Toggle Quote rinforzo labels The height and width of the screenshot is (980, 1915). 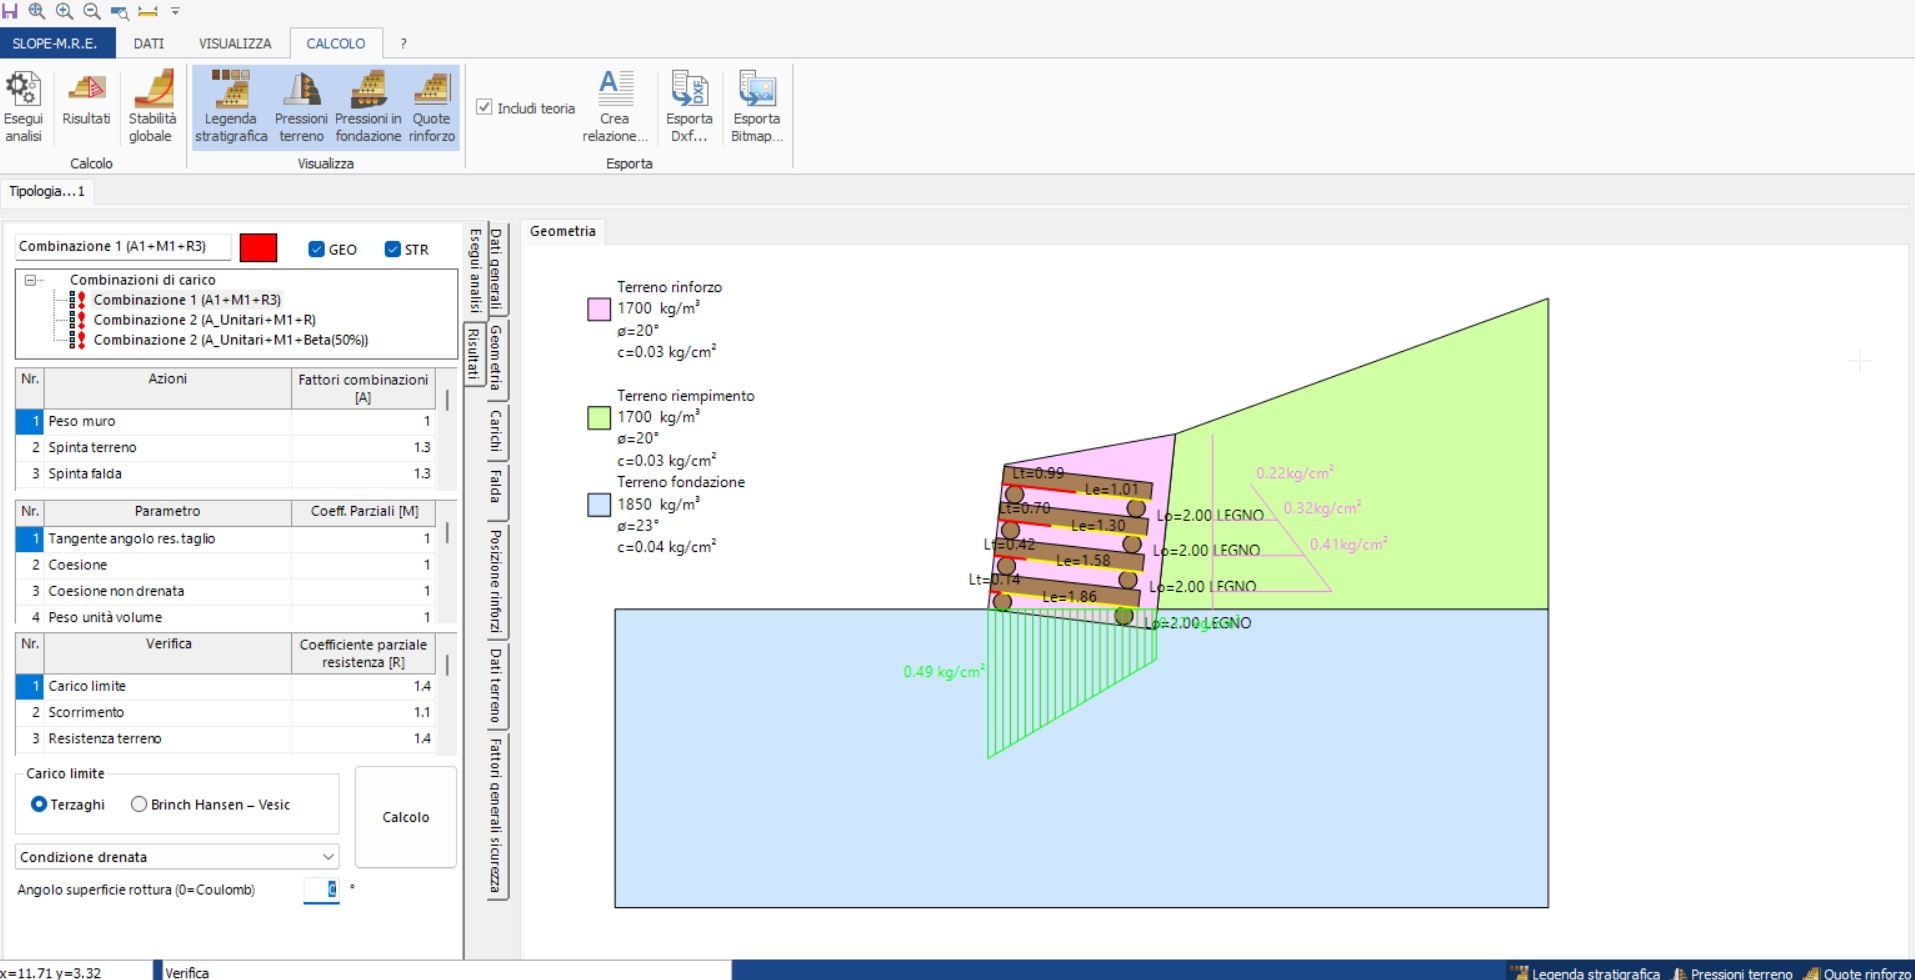431,90
